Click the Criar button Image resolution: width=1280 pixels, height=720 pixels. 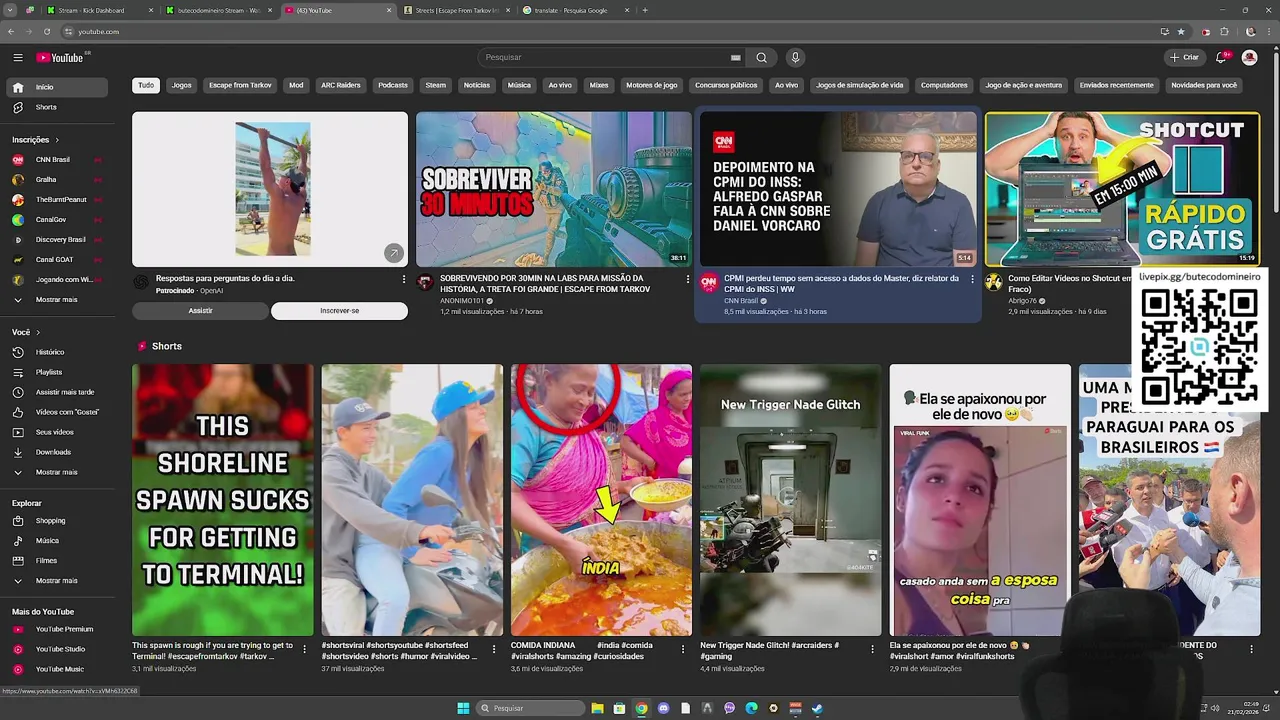click(1184, 58)
